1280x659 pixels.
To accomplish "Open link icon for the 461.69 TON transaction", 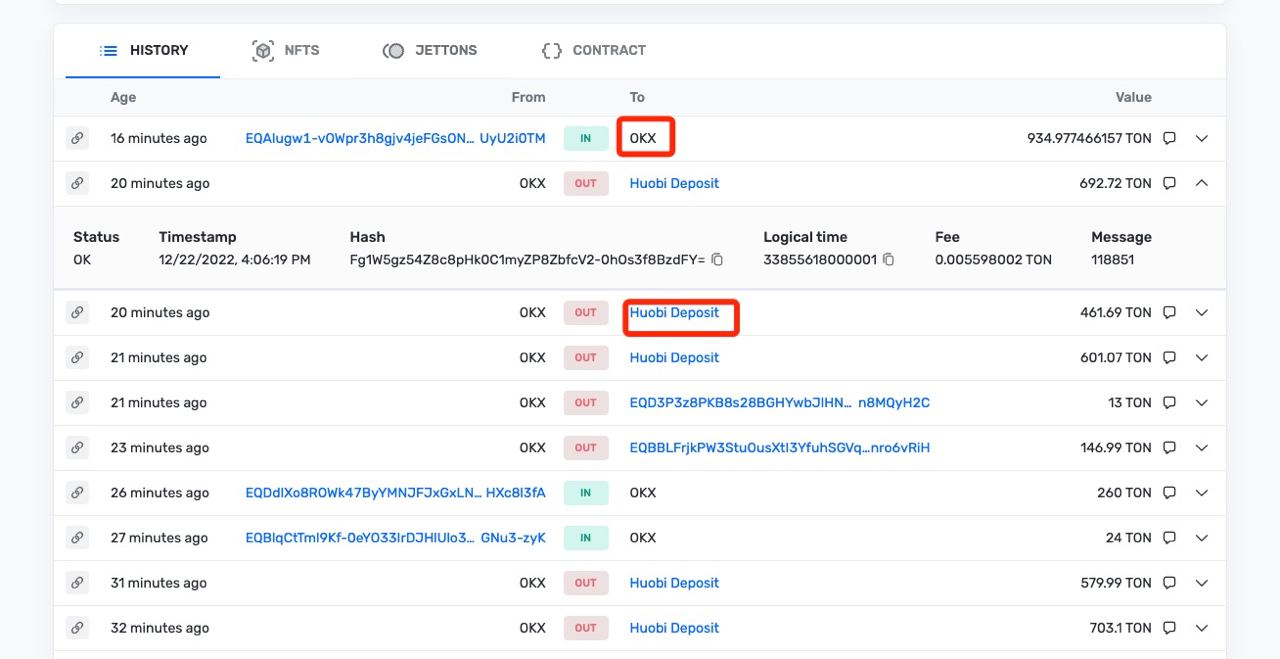I will pos(77,313).
